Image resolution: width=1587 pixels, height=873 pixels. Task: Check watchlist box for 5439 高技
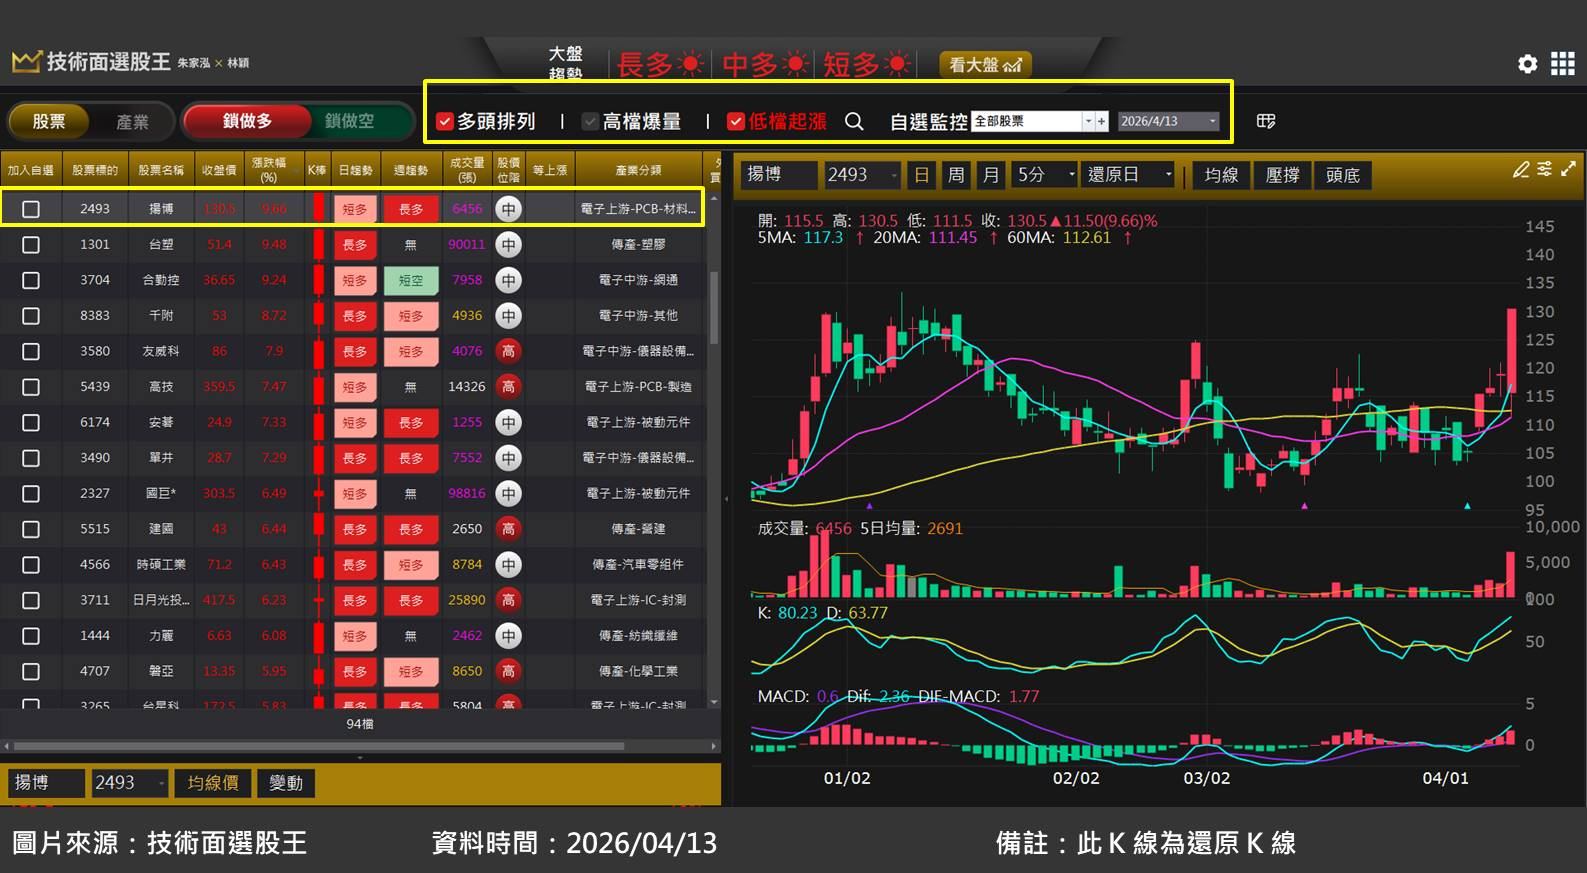(x=31, y=387)
